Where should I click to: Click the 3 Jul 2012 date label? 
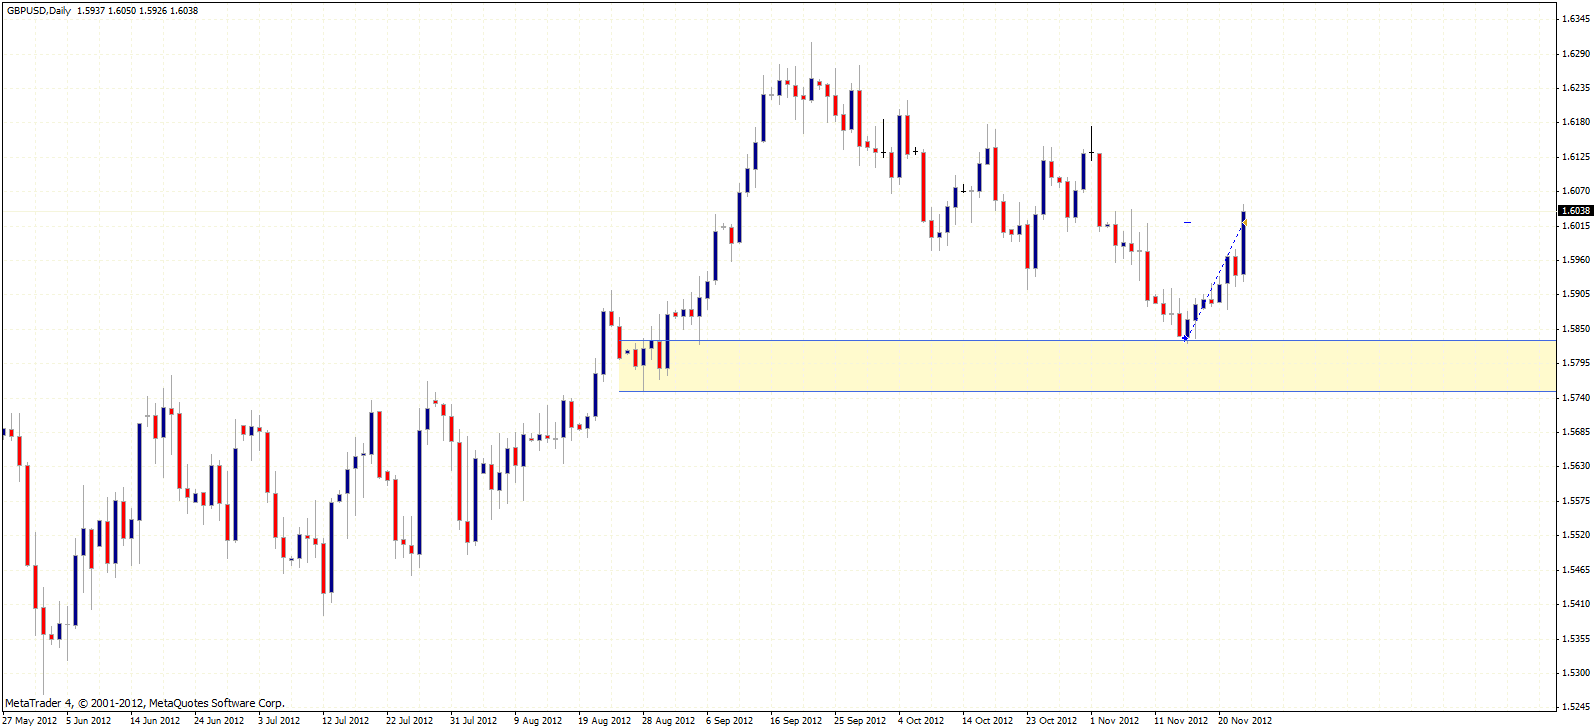point(279,721)
